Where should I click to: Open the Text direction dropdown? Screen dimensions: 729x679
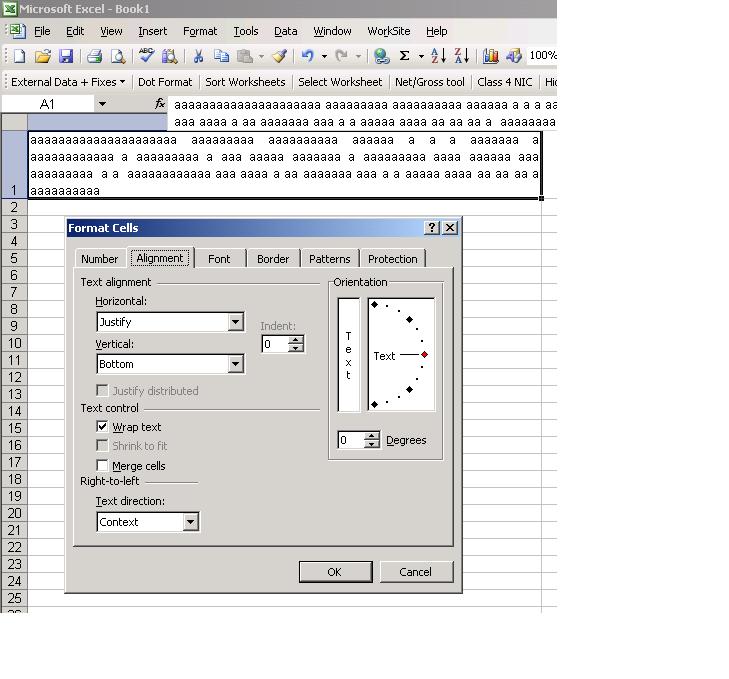click(191, 522)
